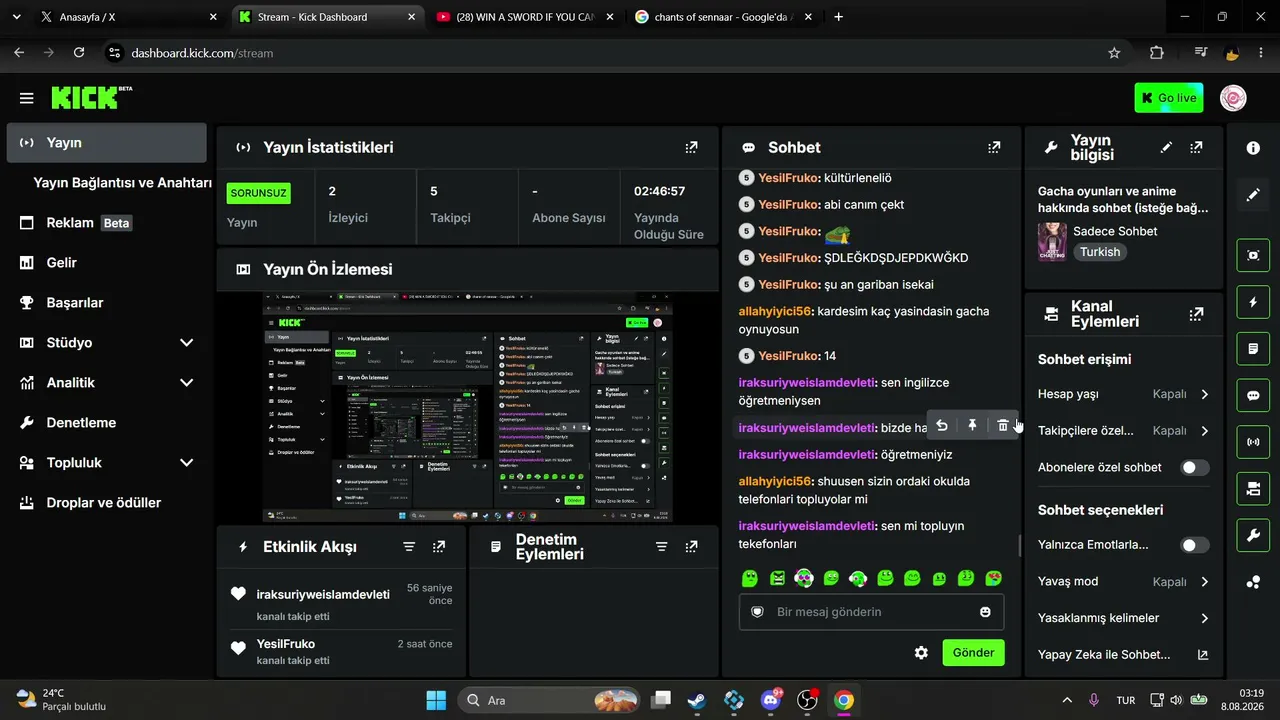Open Denetleme in the sidebar
1280x720 pixels.
click(106, 423)
